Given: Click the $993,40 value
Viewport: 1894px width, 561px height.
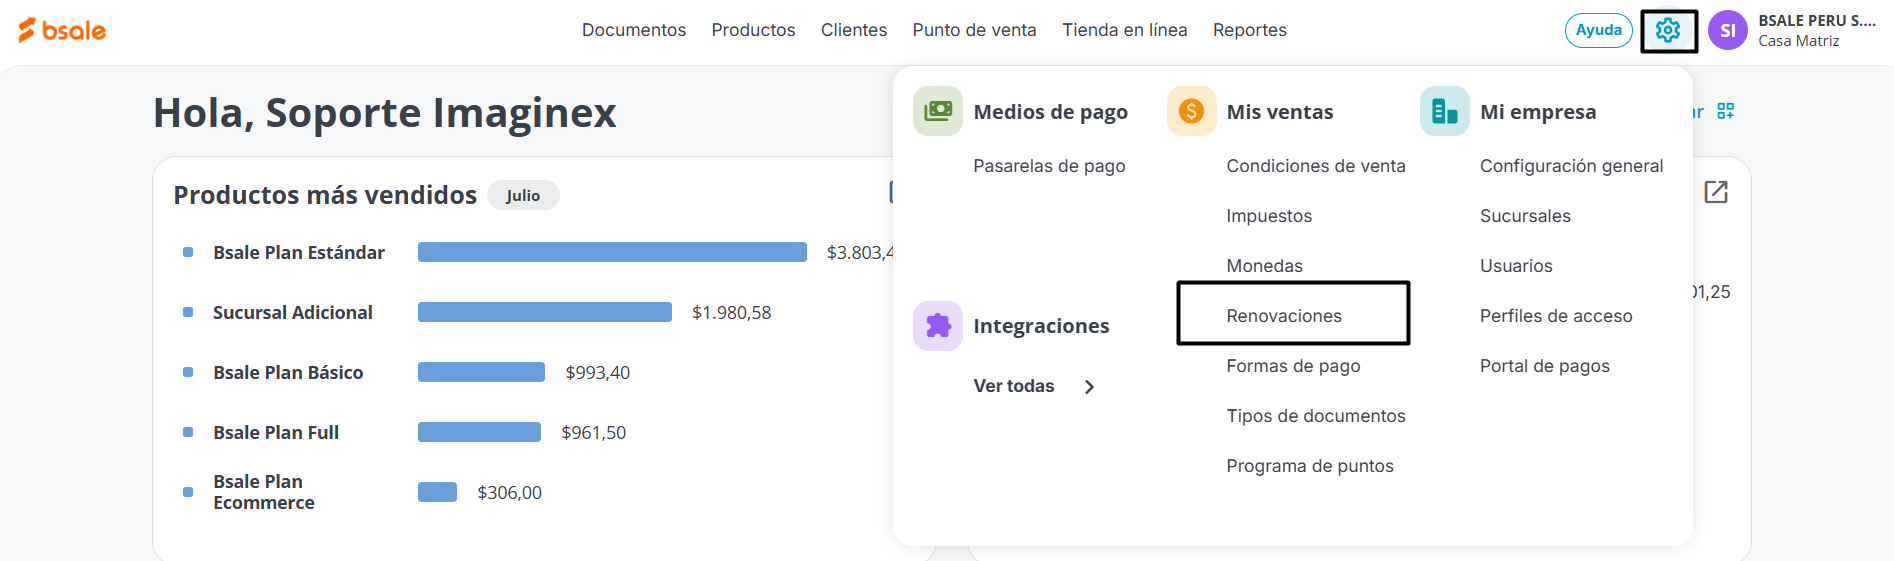Looking at the screenshot, I should click(598, 373).
